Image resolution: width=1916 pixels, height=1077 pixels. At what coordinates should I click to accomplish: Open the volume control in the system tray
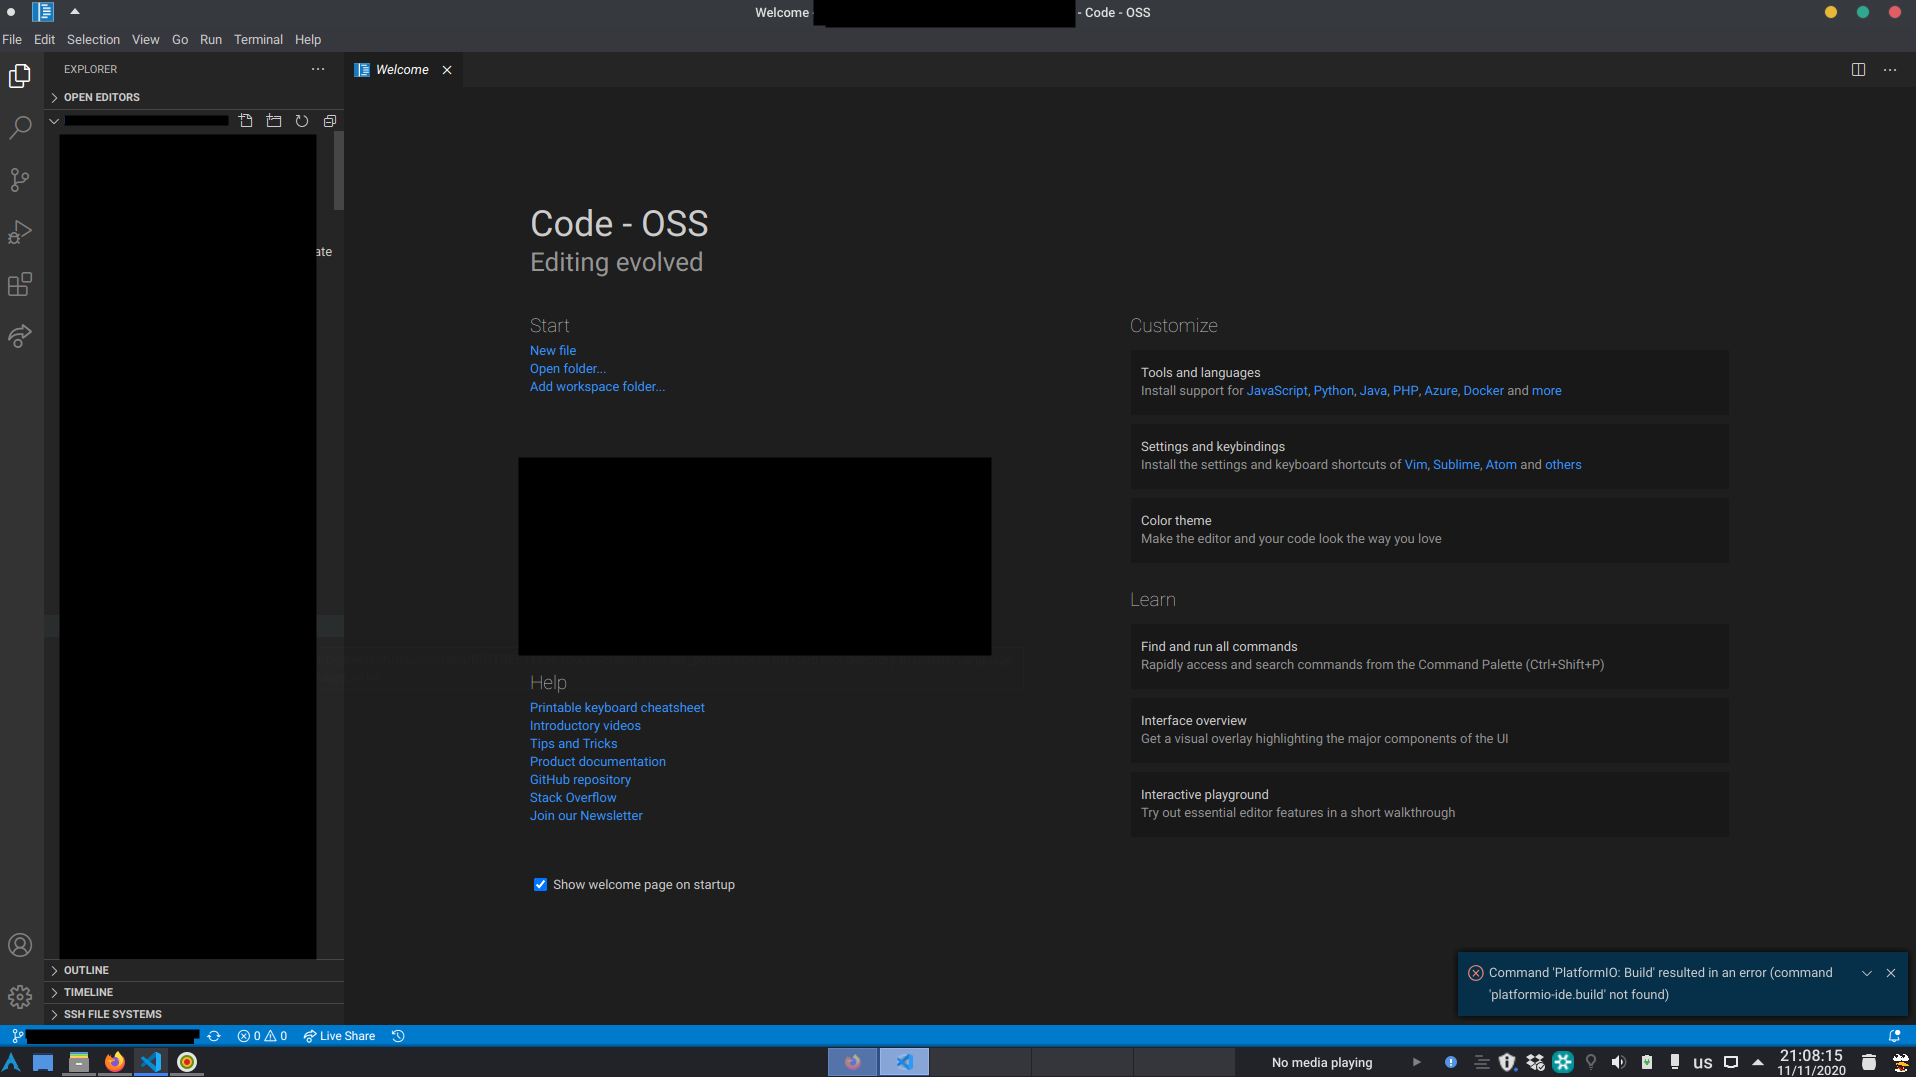click(x=1620, y=1062)
